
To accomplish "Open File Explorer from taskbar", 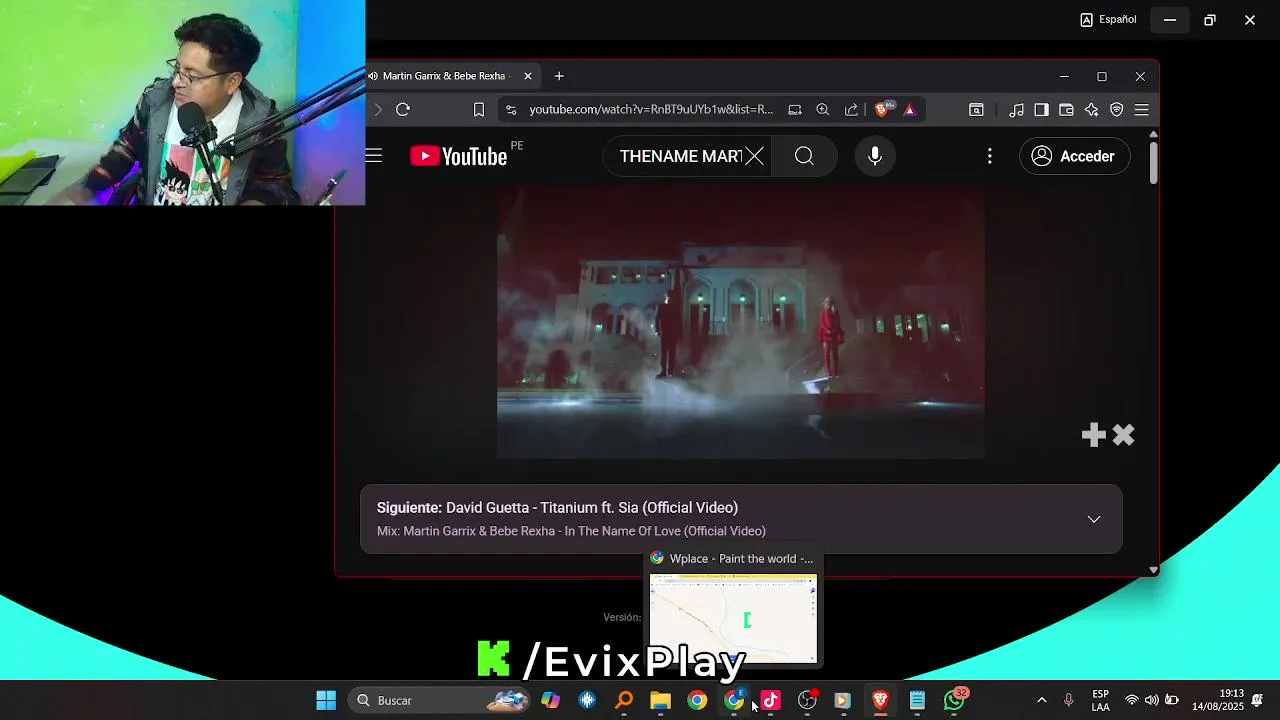I will point(660,700).
